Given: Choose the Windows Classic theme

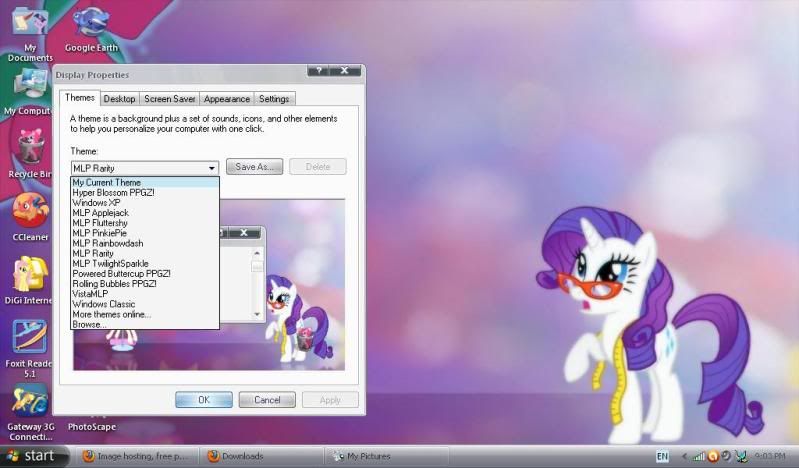Looking at the screenshot, I should (145, 304).
